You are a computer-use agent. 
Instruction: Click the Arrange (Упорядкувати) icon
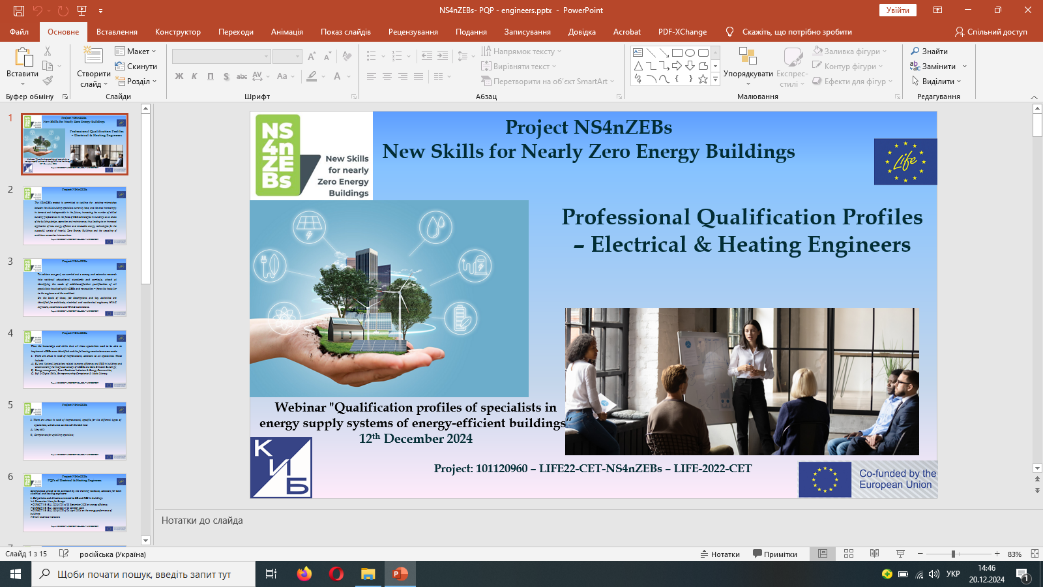tap(747, 56)
